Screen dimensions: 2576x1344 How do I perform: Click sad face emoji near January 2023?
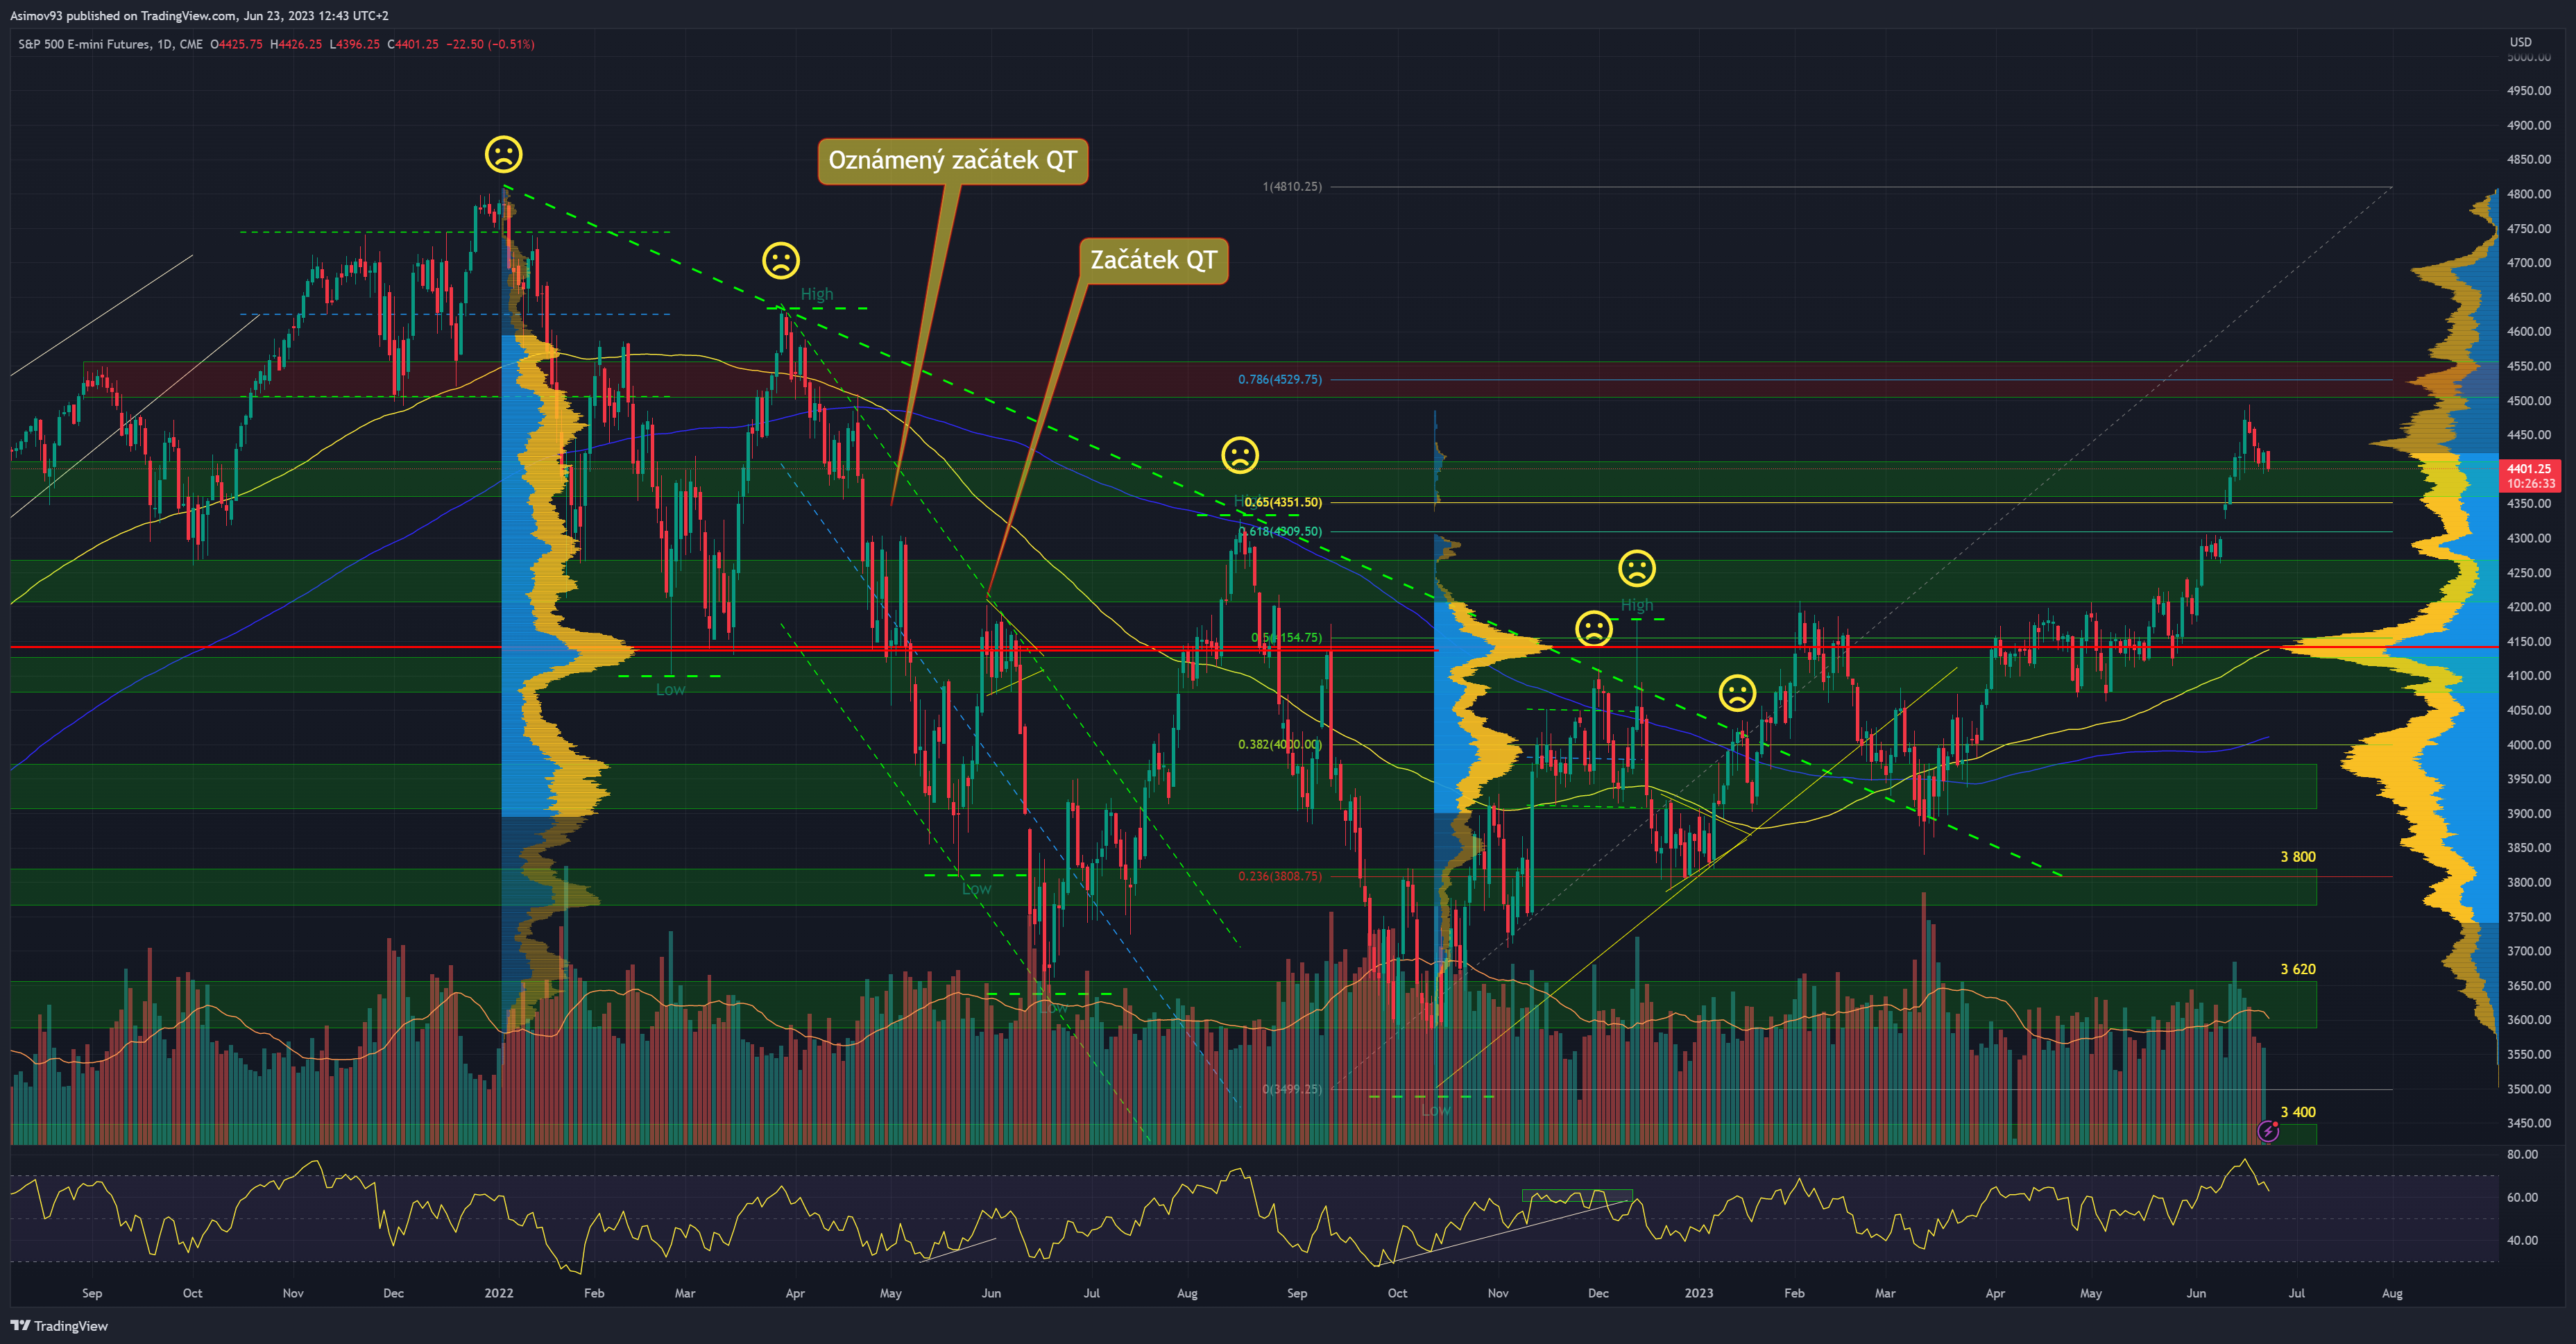click(x=1737, y=692)
